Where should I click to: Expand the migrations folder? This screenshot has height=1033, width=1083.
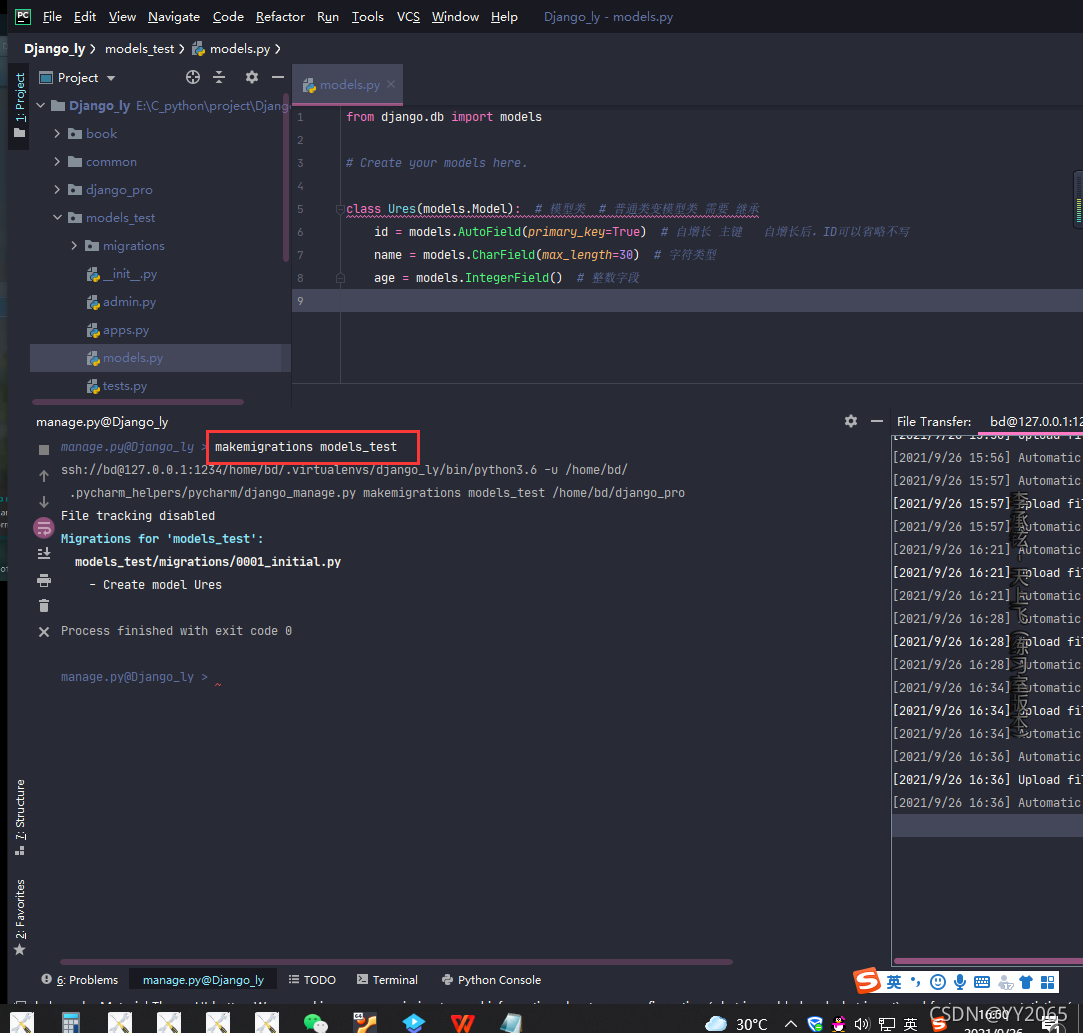pos(74,246)
